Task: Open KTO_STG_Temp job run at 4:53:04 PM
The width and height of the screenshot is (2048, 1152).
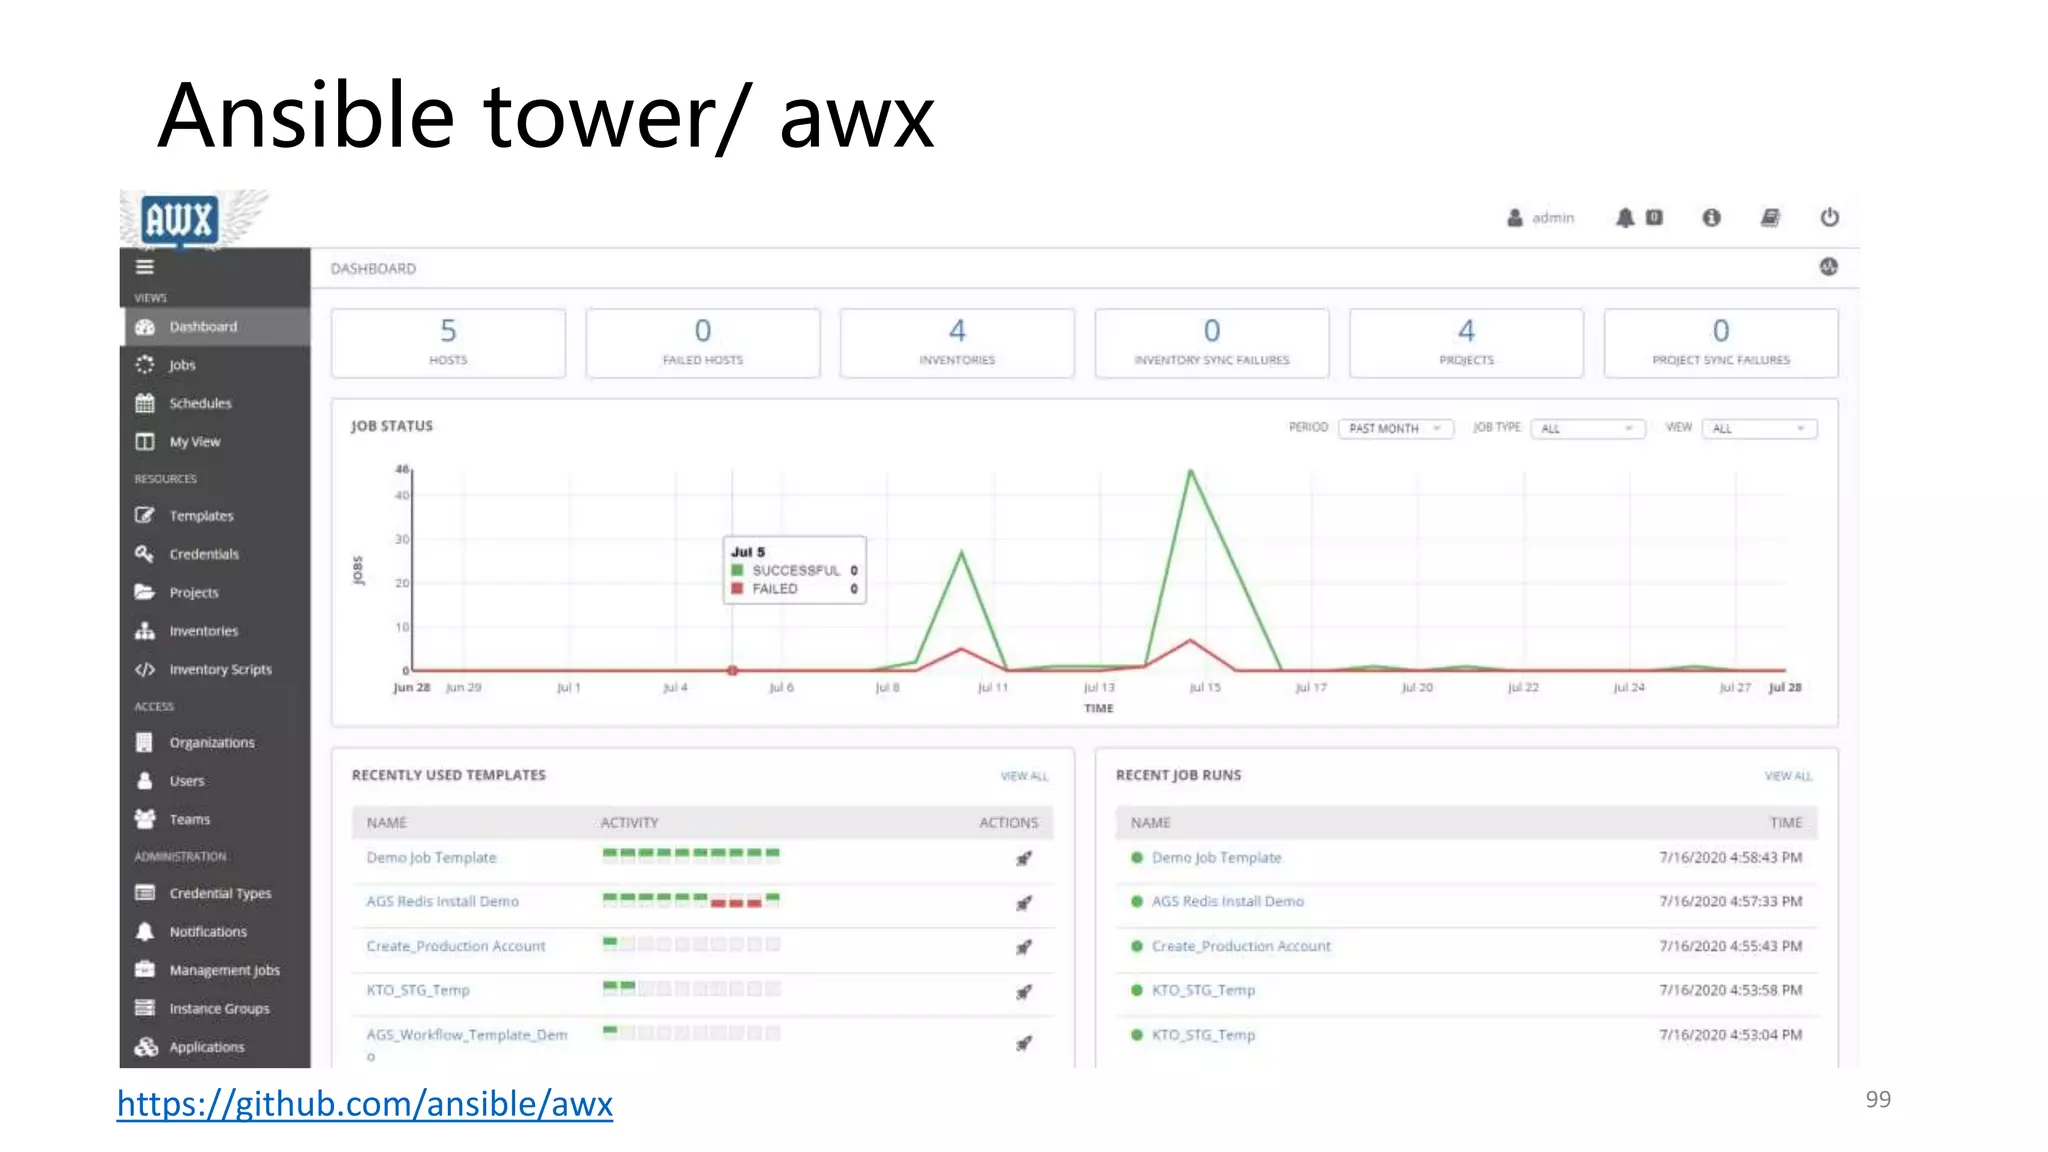Action: click(1203, 1035)
